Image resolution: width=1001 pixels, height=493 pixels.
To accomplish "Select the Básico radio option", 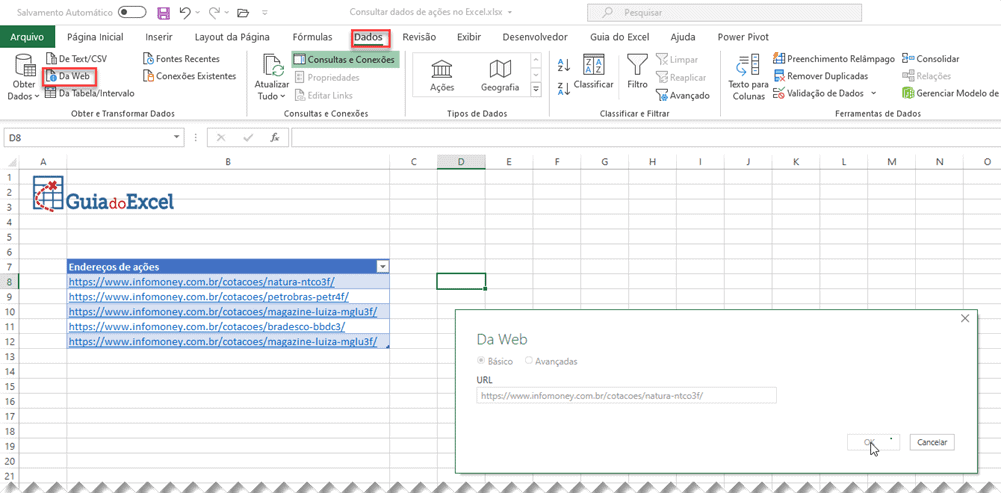I will (481, 361).
